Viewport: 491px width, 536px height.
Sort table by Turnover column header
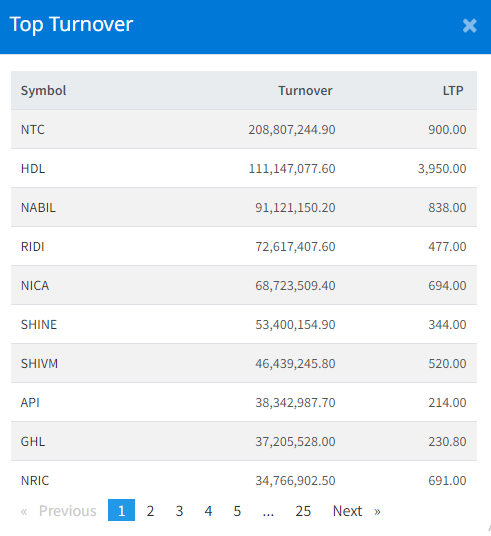(305, 91)
